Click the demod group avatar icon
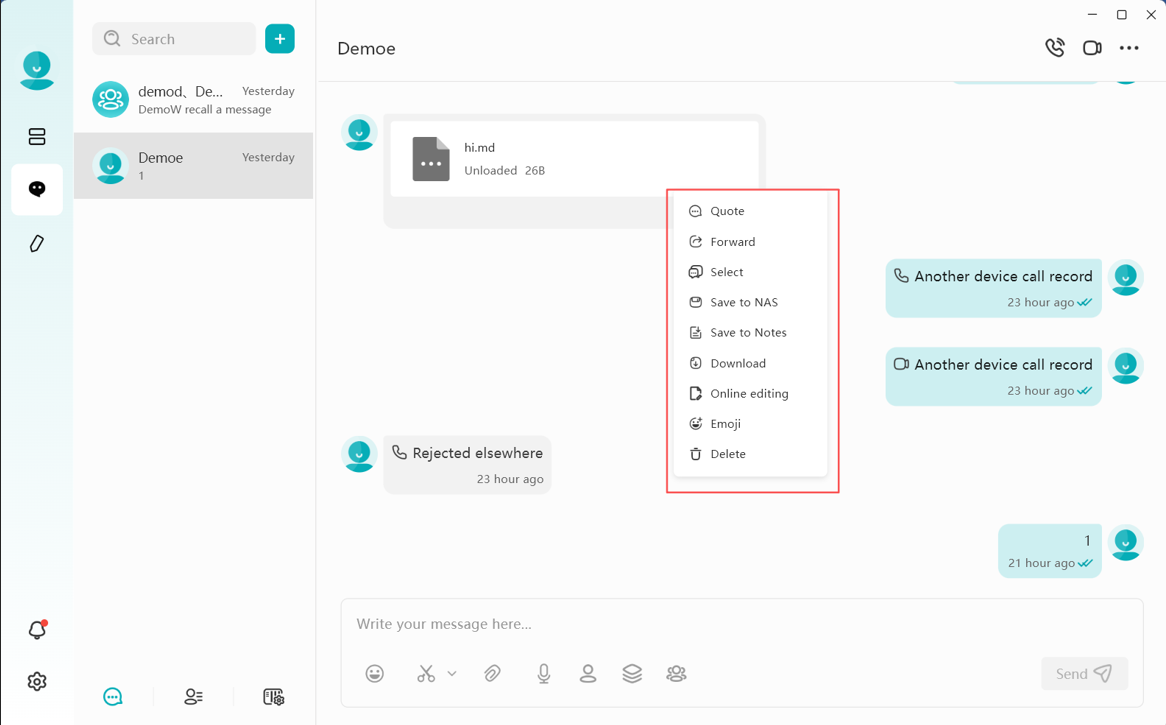 click(110, 100)
